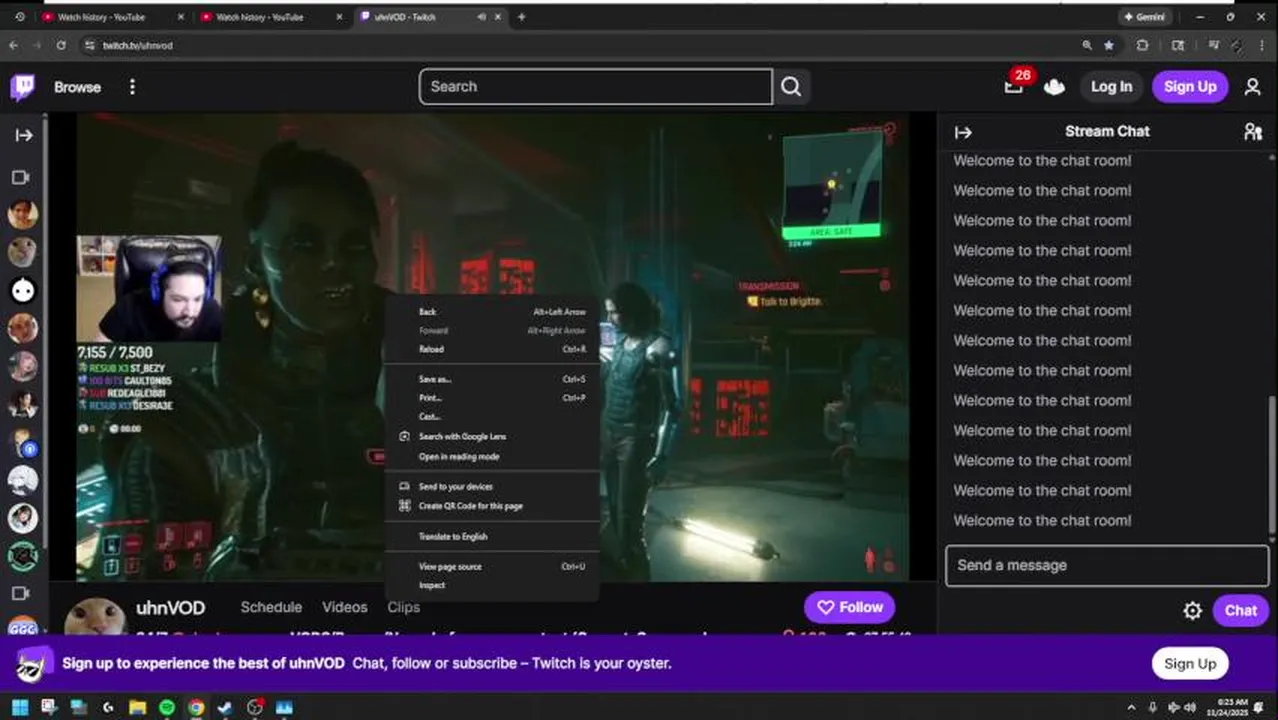This screenshot has width=1278, height=720.
Task: Open chat settings gear
Action: coord(1192,610)
